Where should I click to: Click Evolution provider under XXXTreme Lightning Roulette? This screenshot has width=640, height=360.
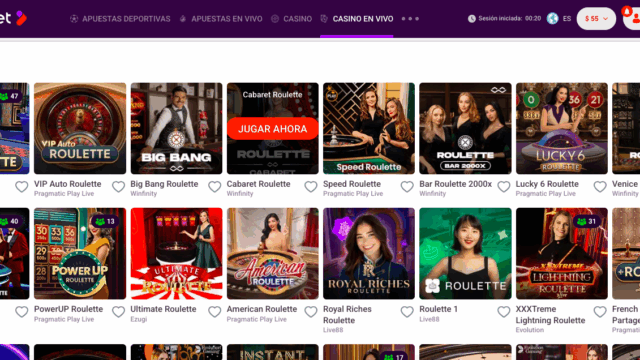[529, 330]
